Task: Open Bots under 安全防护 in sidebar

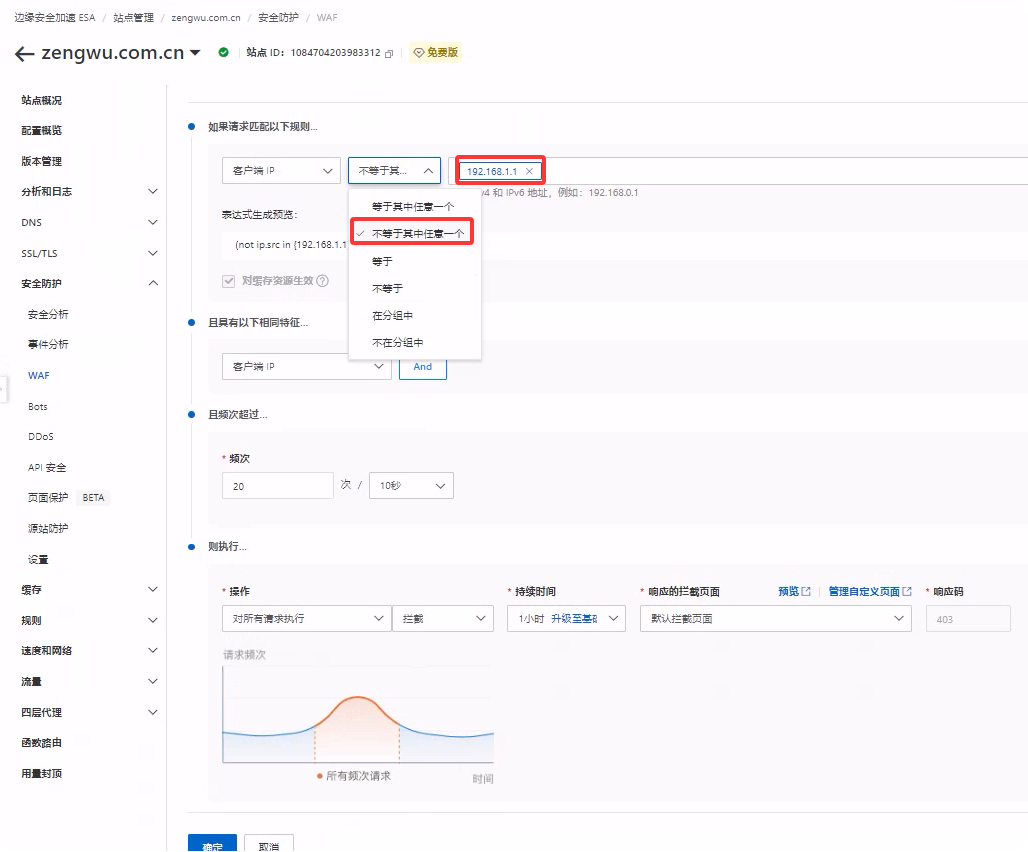Action: tap(38, 407)
